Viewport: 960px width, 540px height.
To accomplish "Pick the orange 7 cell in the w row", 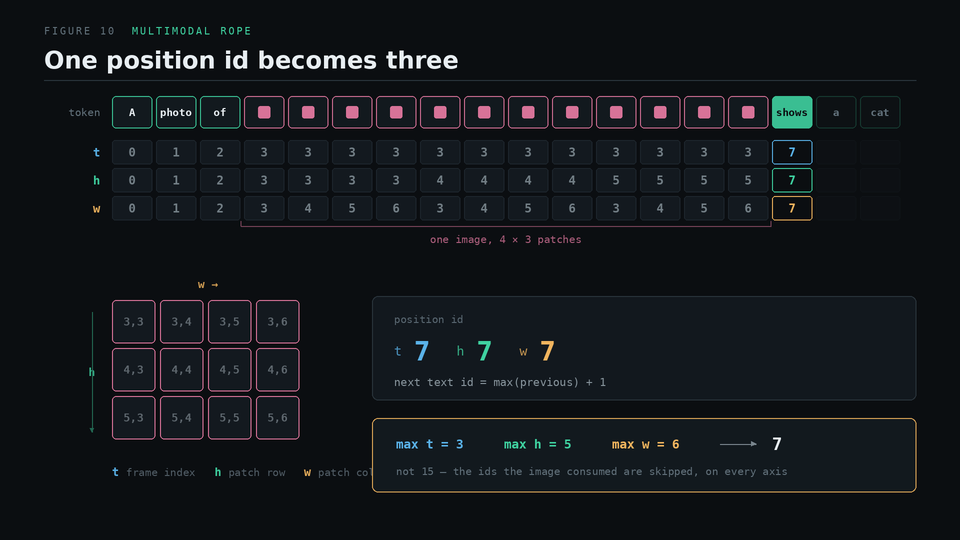I will (x=792, y=208).
